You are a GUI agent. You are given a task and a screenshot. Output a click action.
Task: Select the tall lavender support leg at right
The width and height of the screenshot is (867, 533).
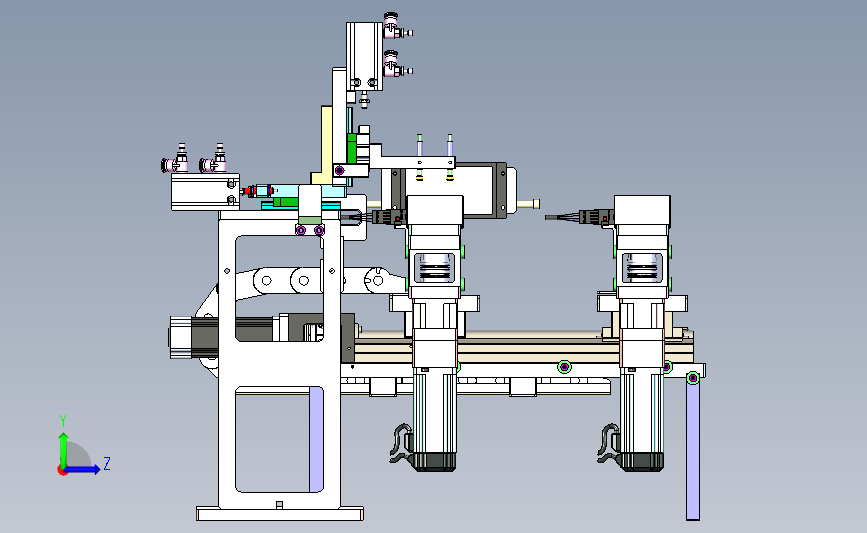pyautogui.click(x=693, y=449)
